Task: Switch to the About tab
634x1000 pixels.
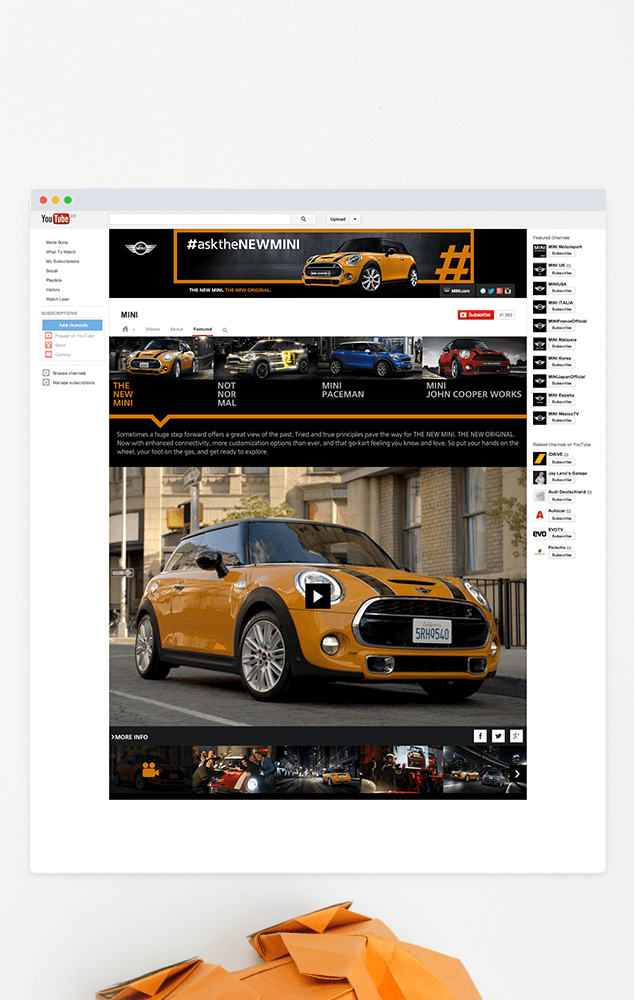Action: [177, 329]
